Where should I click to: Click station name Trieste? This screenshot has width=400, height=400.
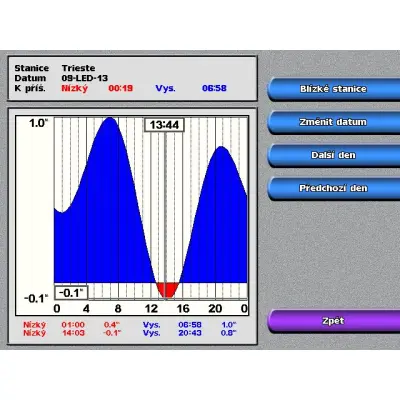78,68
